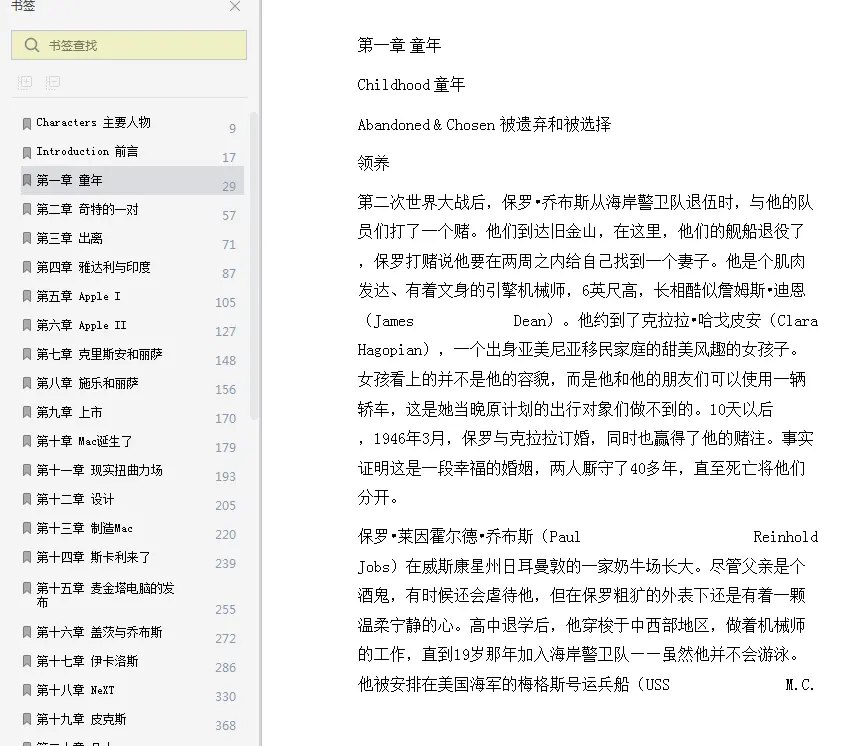
Task: Expand all bookmarks icon
Action: 25,82
